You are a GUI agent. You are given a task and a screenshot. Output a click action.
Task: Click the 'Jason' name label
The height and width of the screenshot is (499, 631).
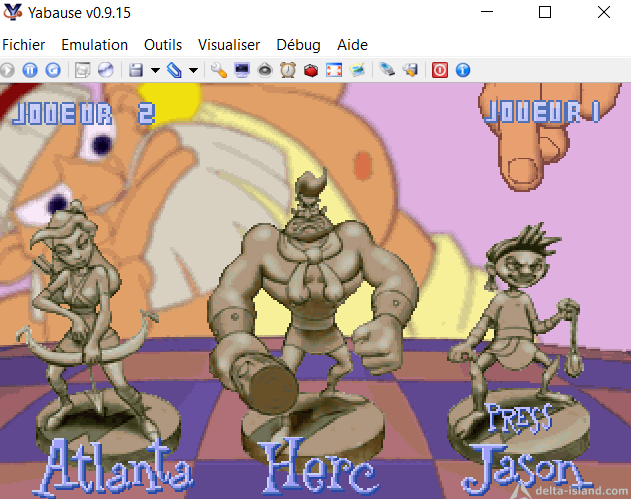[x=527, y=469]
